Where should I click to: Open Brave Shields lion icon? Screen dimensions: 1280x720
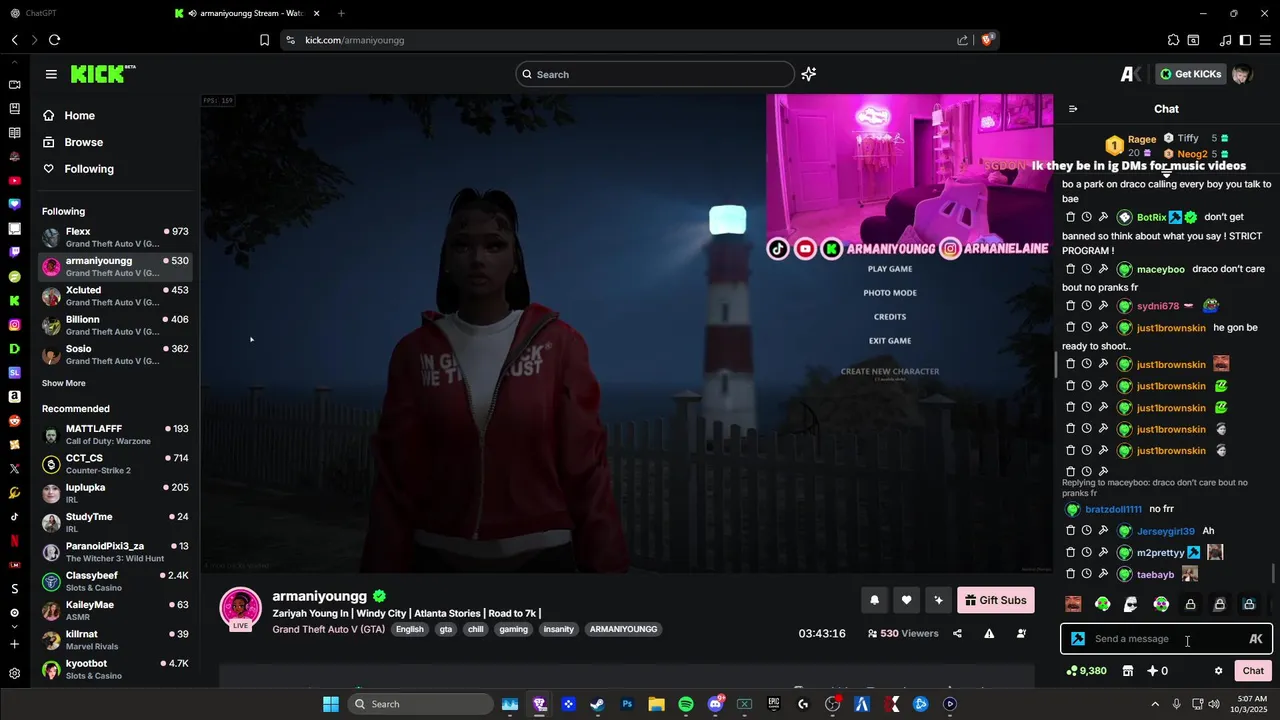click(988, 40)
